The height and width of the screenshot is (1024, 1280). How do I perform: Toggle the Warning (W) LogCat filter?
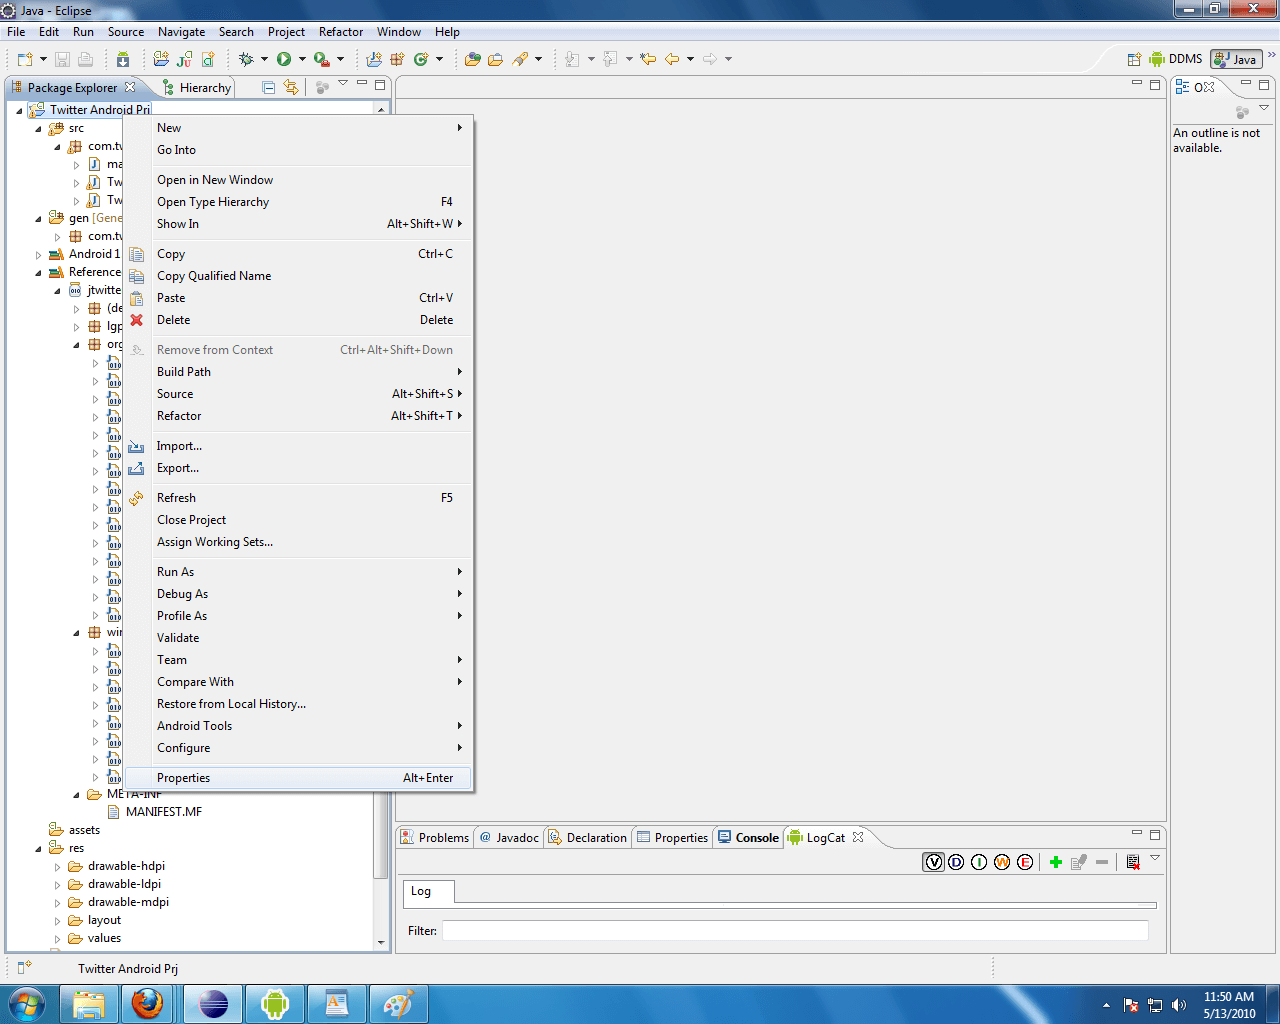pos(1002,862)
